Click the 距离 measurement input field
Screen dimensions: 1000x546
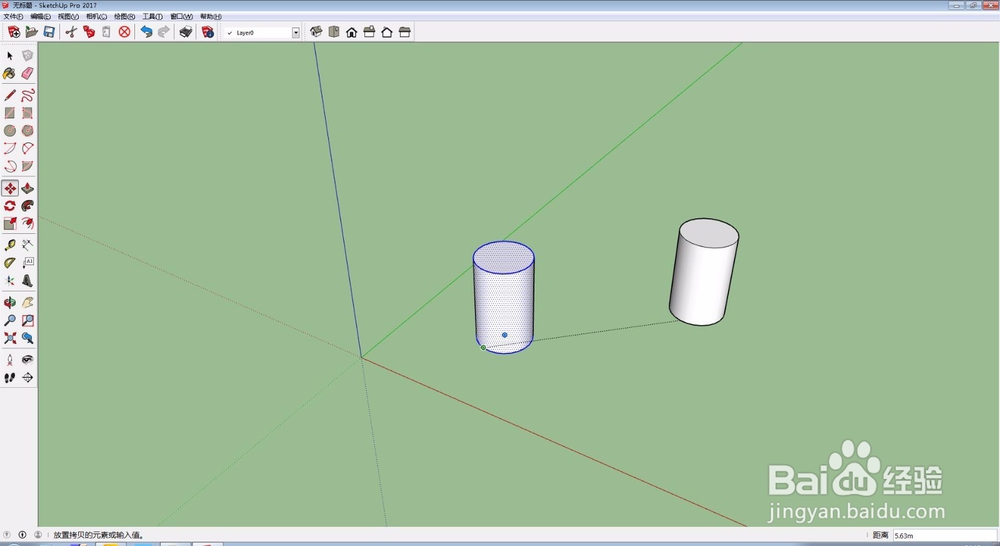point(945,535)
